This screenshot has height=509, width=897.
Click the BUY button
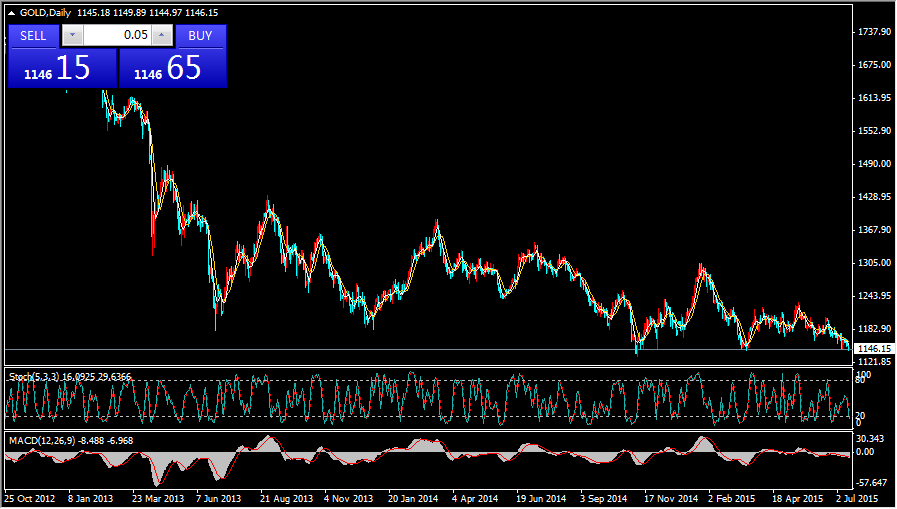tap(200, 36)
